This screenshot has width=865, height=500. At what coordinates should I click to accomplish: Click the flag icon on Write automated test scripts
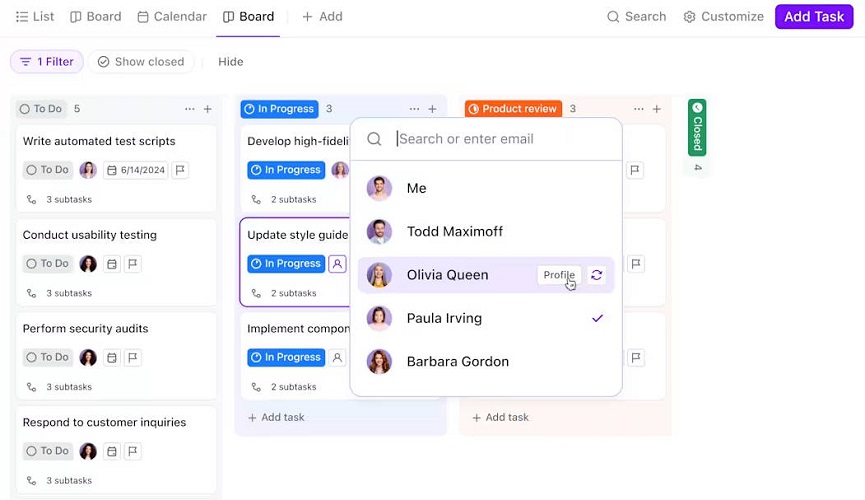click(x=180, y=170)
